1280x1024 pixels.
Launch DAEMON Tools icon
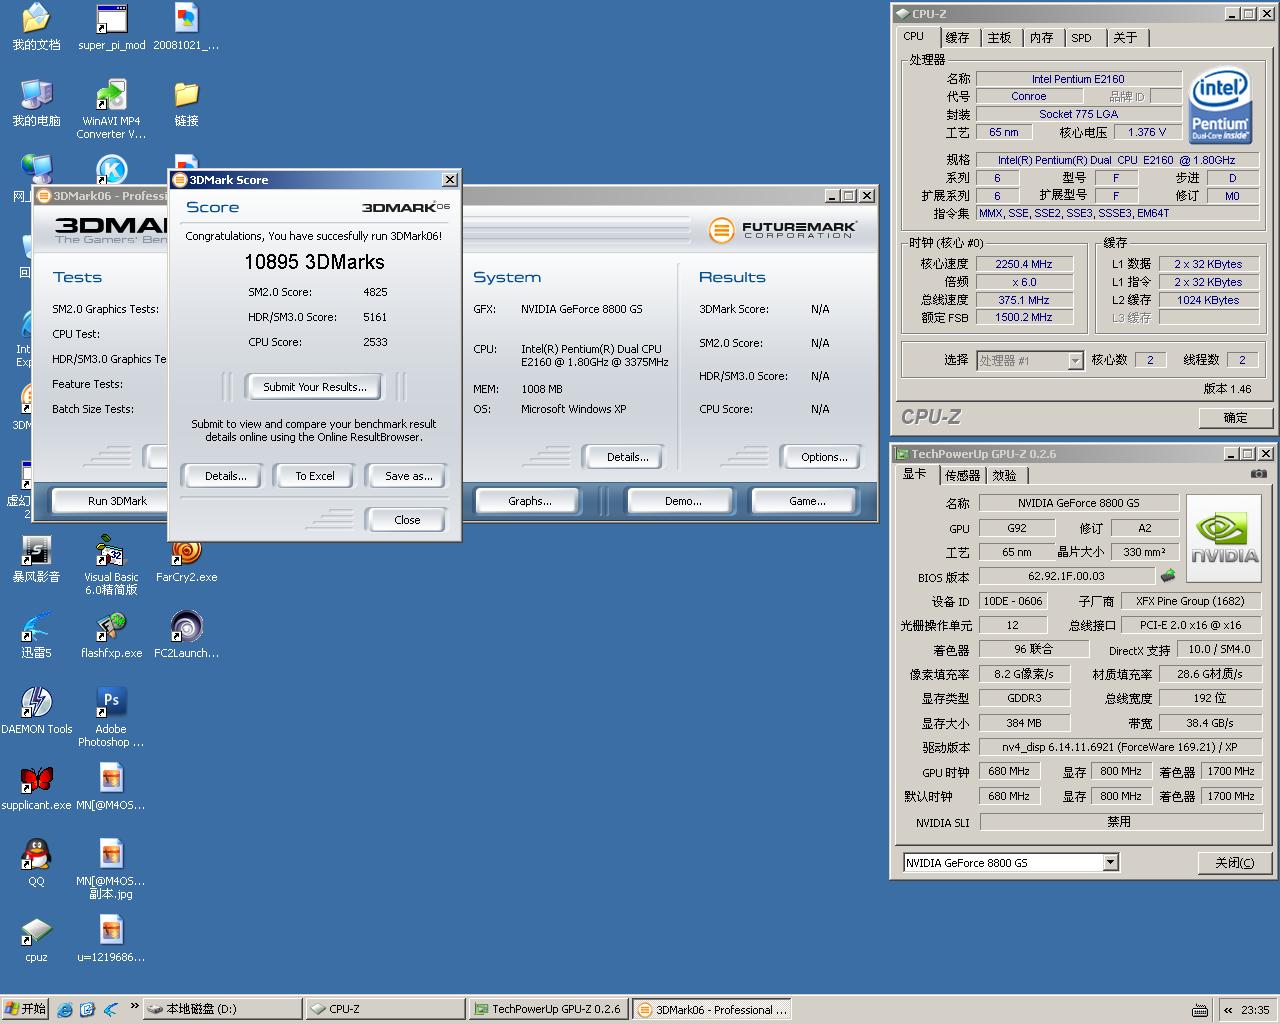(x=36, y=711)
